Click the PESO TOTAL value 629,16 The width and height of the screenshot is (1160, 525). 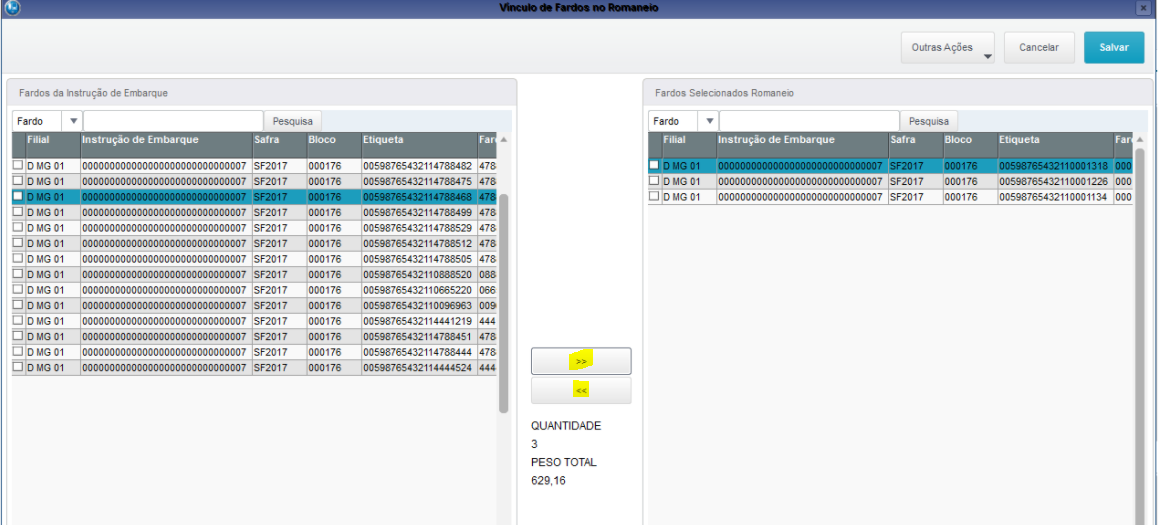(x=548, y=480)
